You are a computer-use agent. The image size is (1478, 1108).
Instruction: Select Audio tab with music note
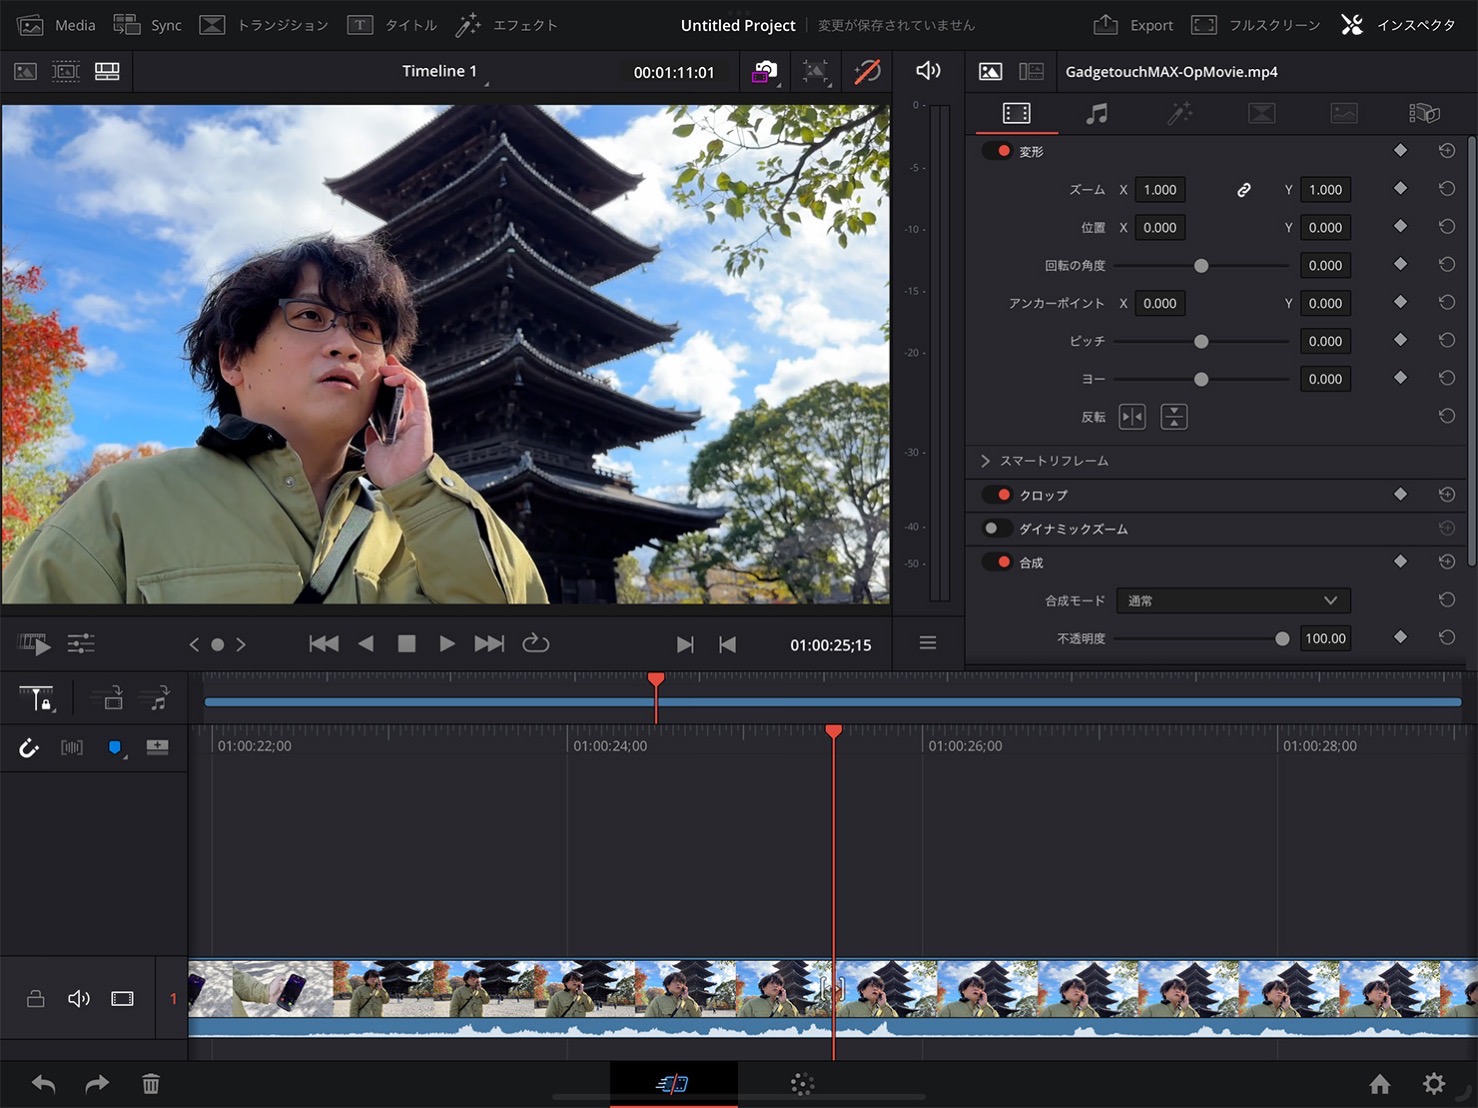click(x=1097, y=113)
